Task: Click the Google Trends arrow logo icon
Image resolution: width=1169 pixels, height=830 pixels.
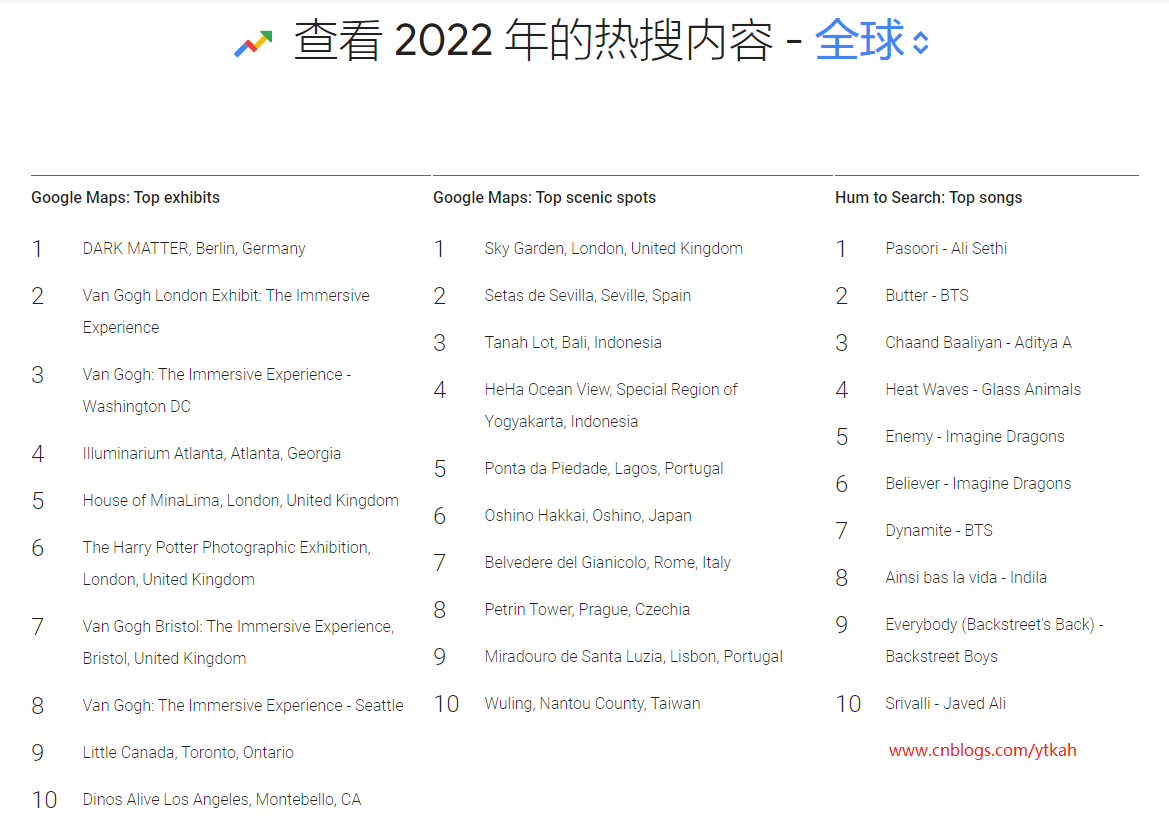Action: [253, 44]
